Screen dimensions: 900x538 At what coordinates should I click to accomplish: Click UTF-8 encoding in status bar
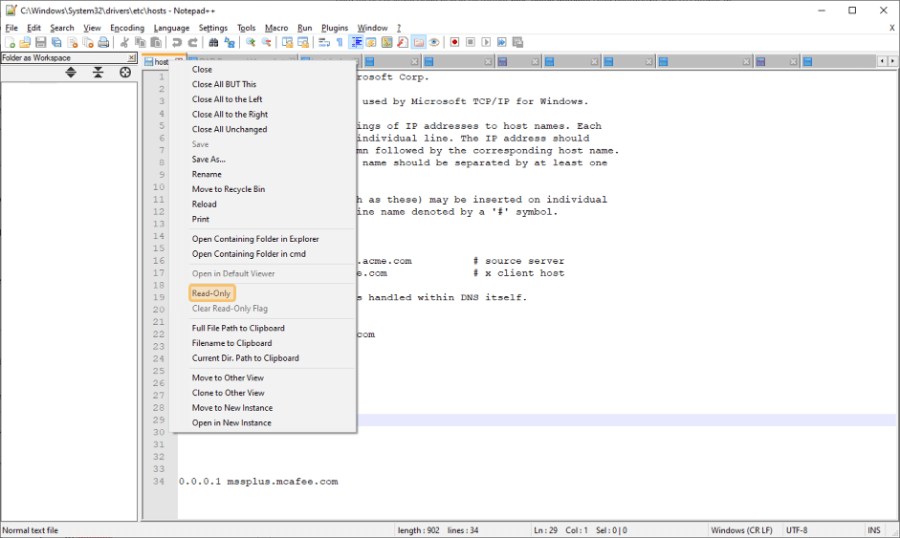click(797, 530)
